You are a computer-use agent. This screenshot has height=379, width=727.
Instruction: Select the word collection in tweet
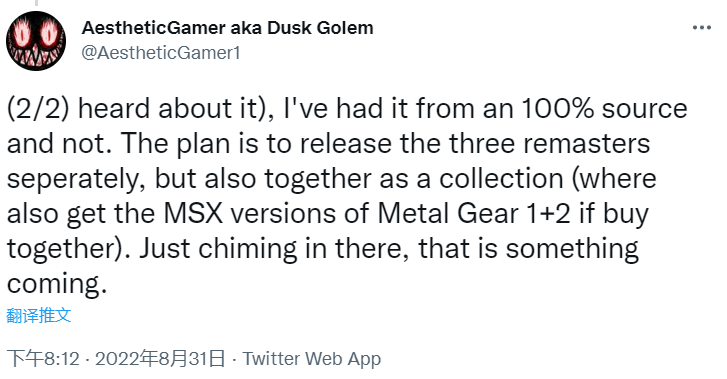tap(501, 179)
